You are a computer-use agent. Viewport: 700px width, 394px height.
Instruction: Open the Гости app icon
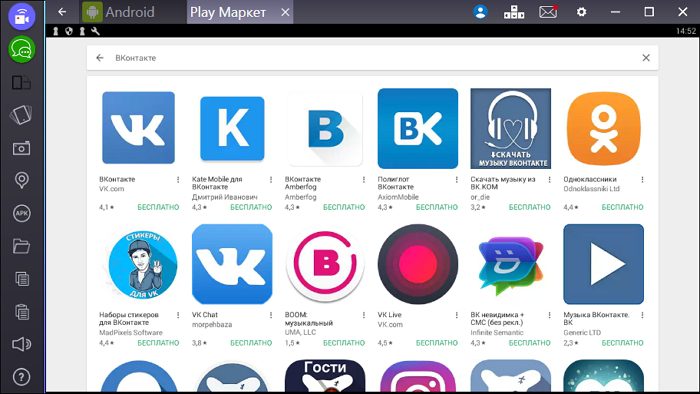coord(325,376)
